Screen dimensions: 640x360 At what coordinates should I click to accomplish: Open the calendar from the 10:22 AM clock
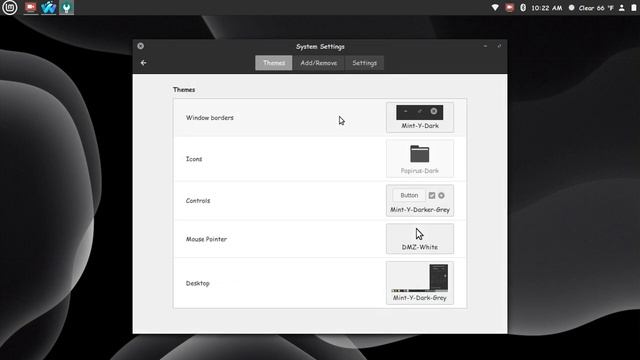(547, 8)
